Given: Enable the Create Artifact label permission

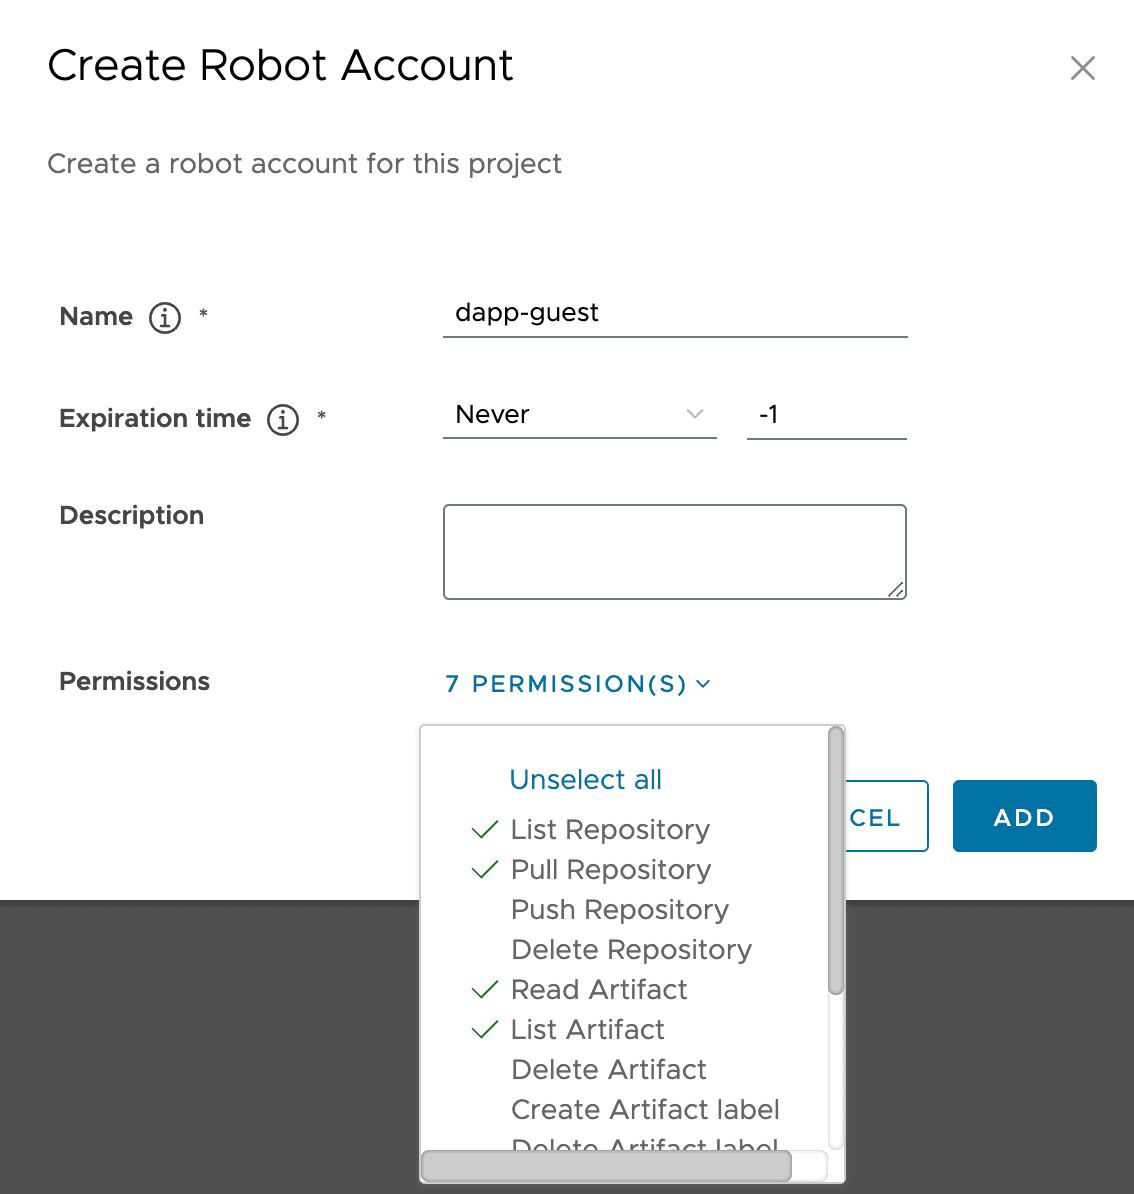Looking at the screenshot, I should click(x=645, y=1109).
